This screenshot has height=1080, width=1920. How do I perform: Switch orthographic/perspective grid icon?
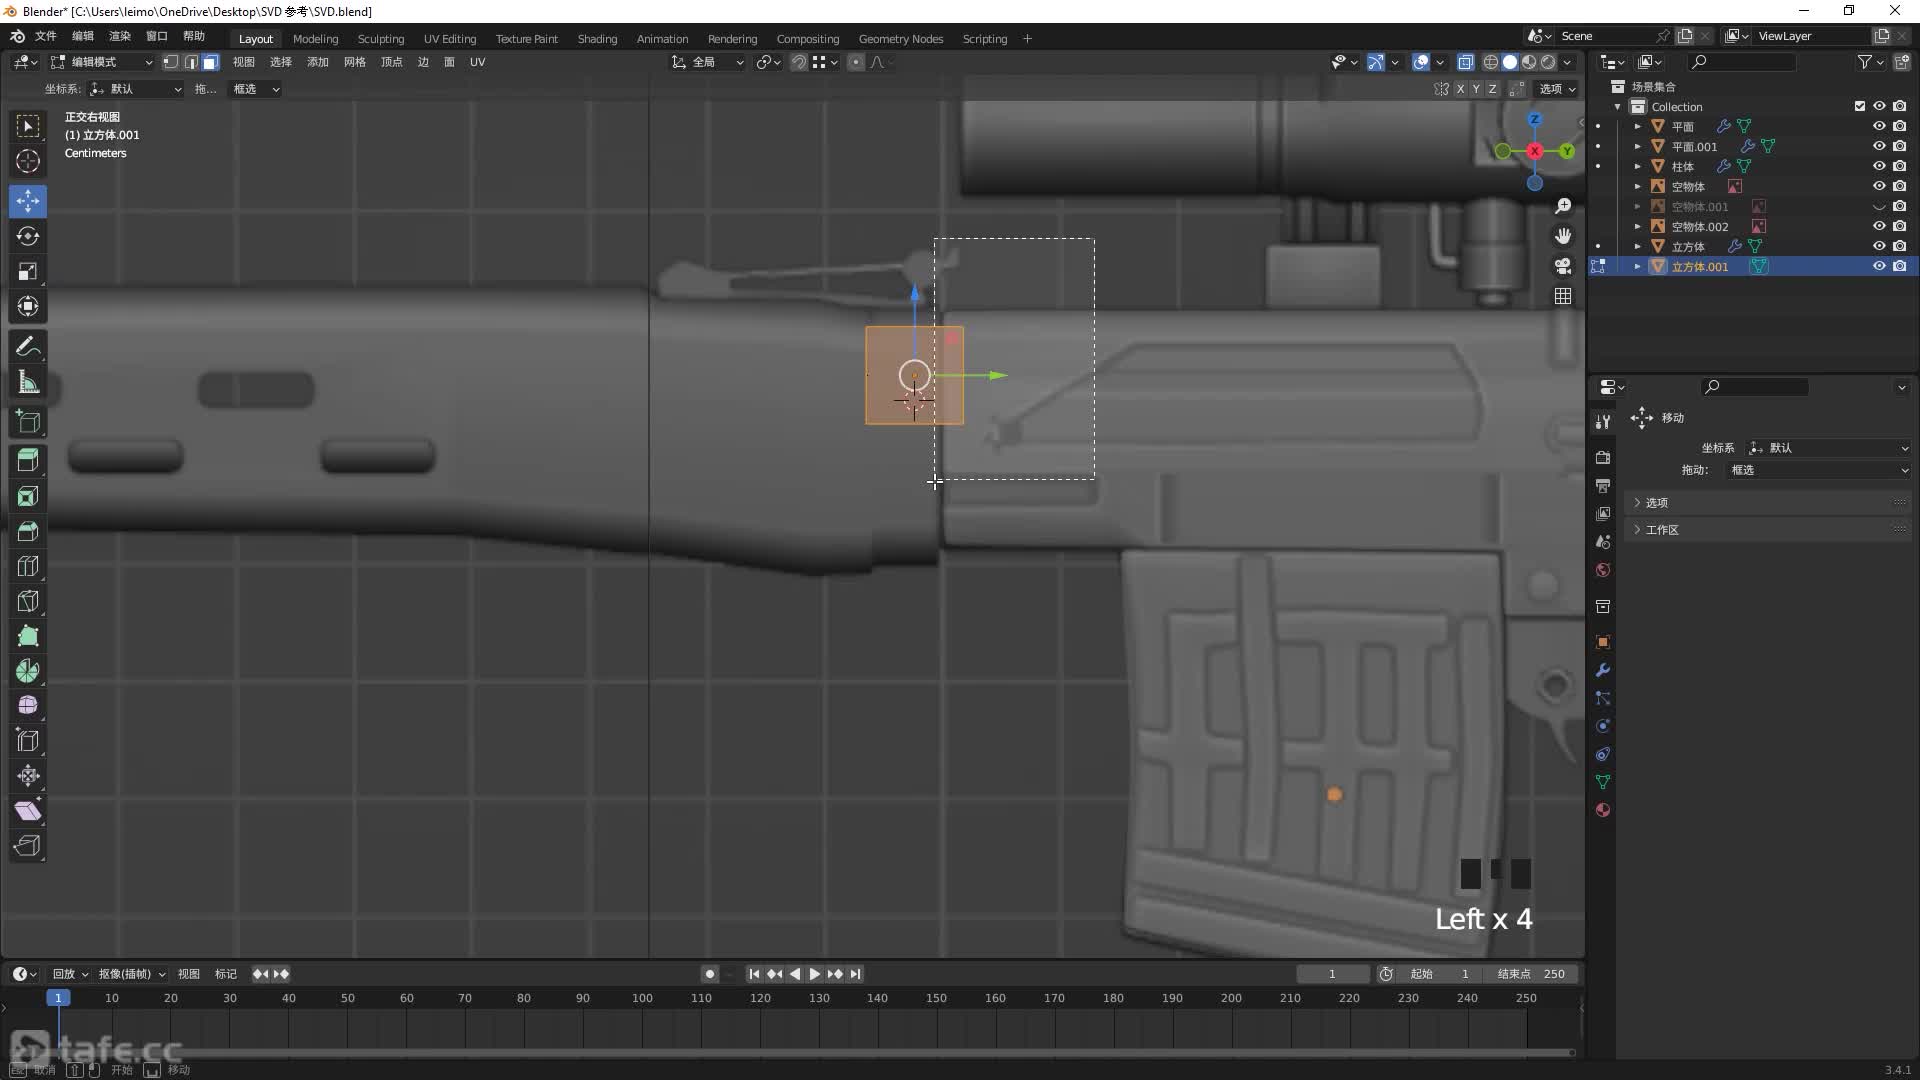1563,296
